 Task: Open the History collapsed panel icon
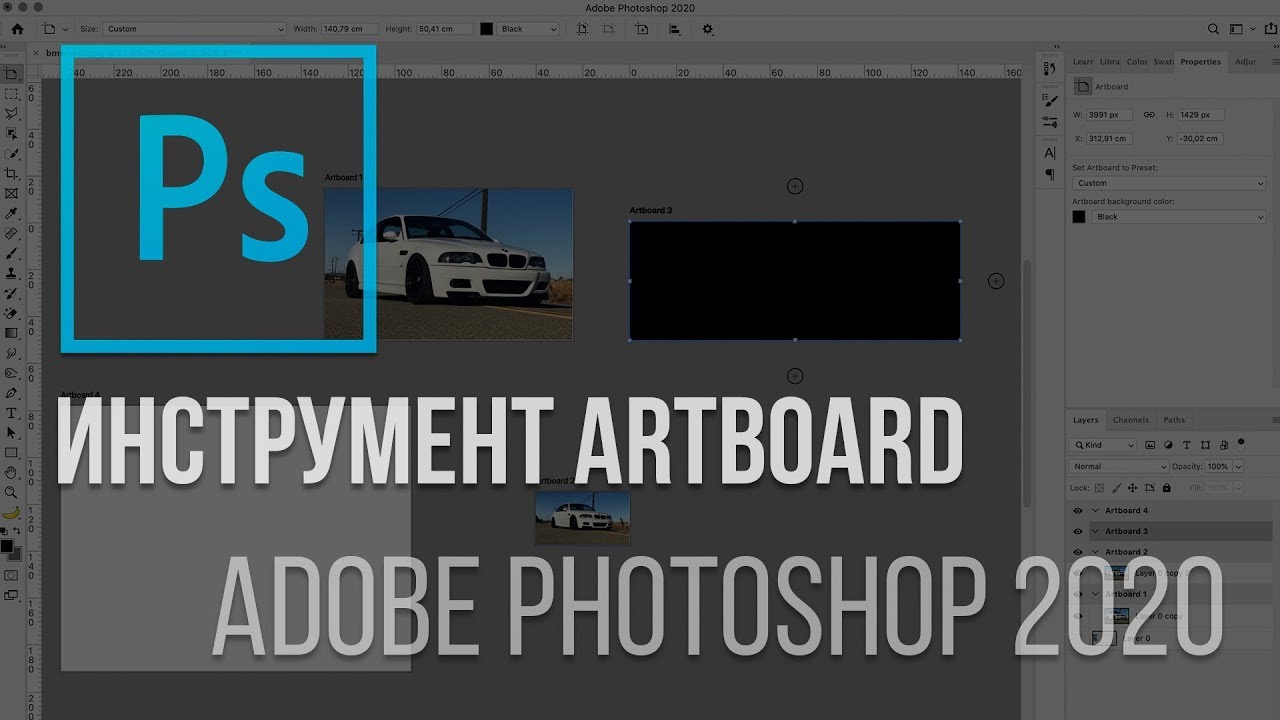(1050, 67)
